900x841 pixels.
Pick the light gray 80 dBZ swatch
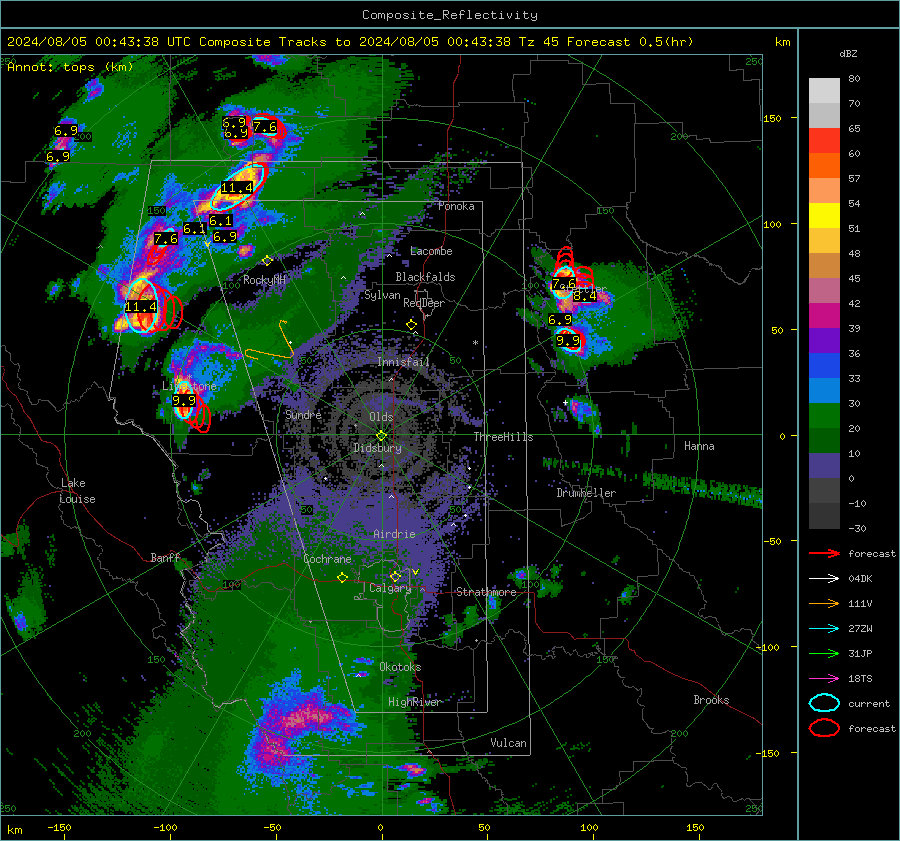824,90
